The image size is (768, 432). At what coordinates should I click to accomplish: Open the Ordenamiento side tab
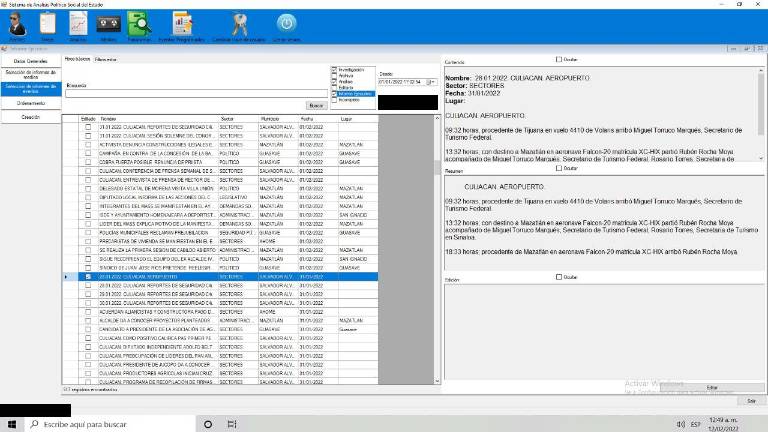tap(30, 103)
